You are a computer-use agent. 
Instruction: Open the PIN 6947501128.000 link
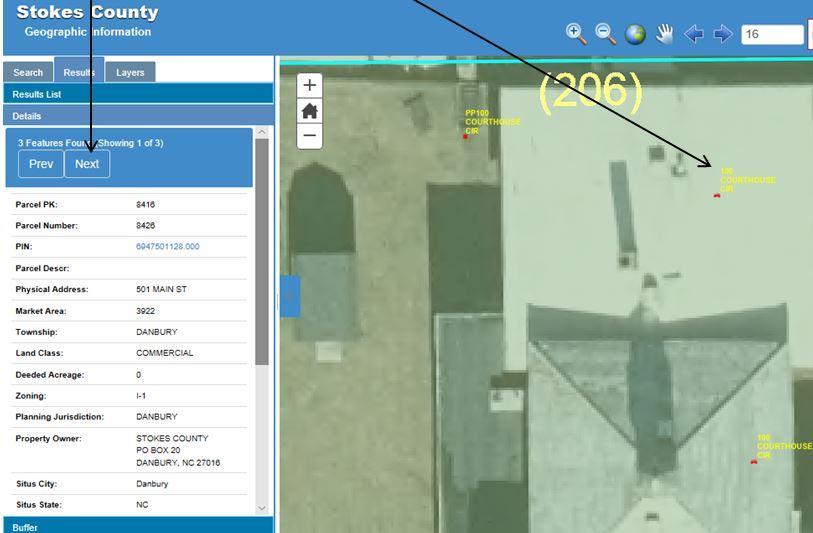pos(167,247)
